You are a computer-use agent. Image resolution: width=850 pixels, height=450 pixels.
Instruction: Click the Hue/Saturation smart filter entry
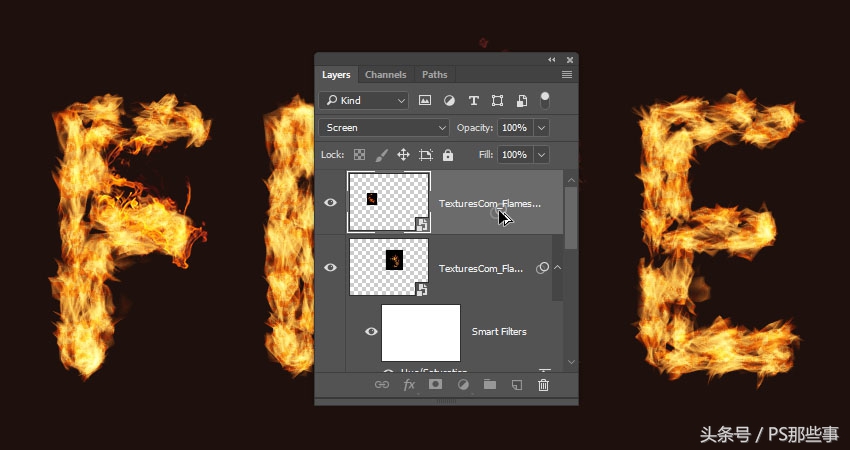[434, 371]
